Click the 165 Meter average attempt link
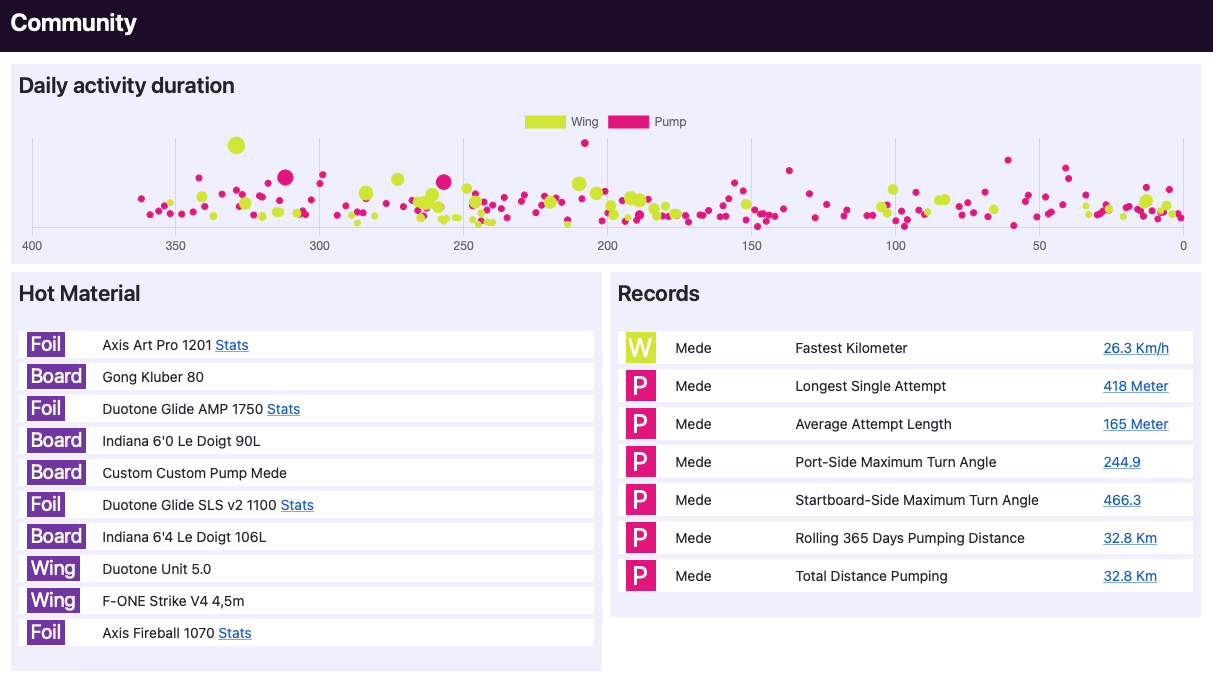The width and height of the screenshot is (1213, 682). [1135, 424]
